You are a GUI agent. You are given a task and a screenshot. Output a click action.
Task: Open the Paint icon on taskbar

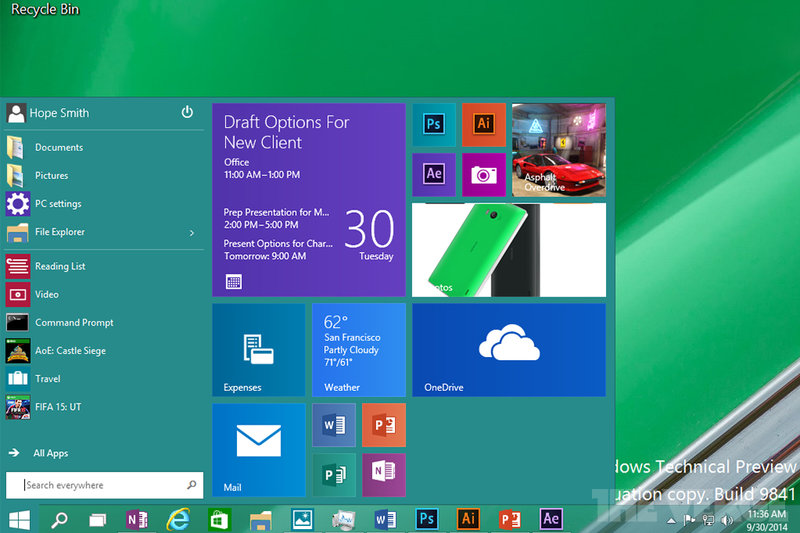[344, 520]
